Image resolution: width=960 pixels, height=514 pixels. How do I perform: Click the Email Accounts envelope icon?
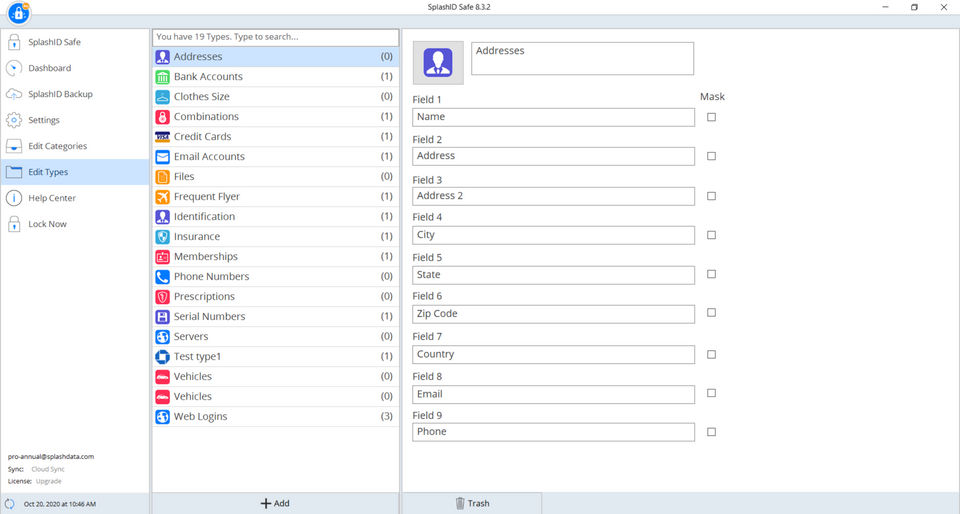pos(162,157)
